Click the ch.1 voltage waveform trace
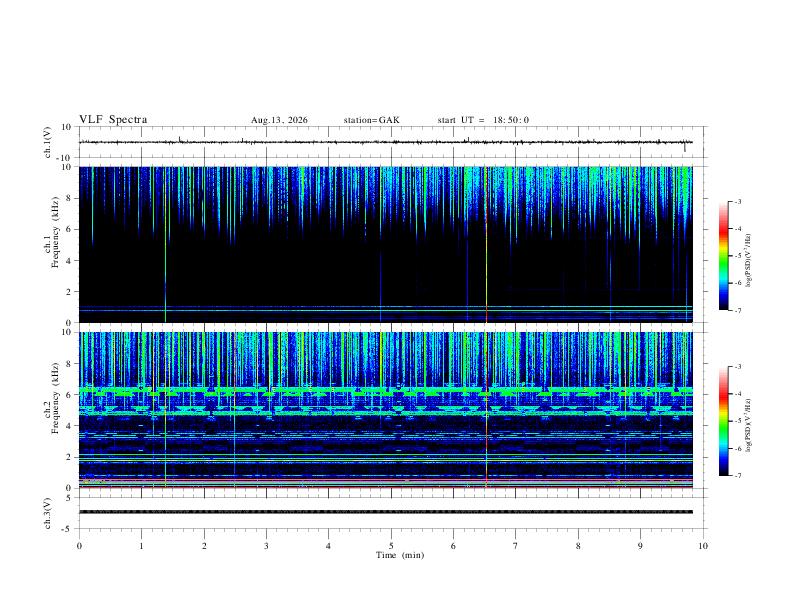 385,142
